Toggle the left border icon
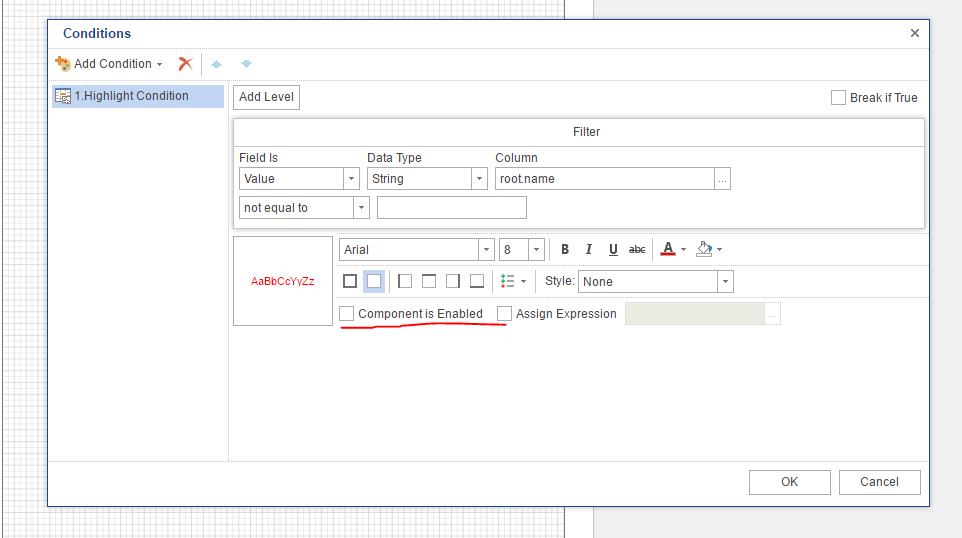962x538 pixels. coord(405,282)
